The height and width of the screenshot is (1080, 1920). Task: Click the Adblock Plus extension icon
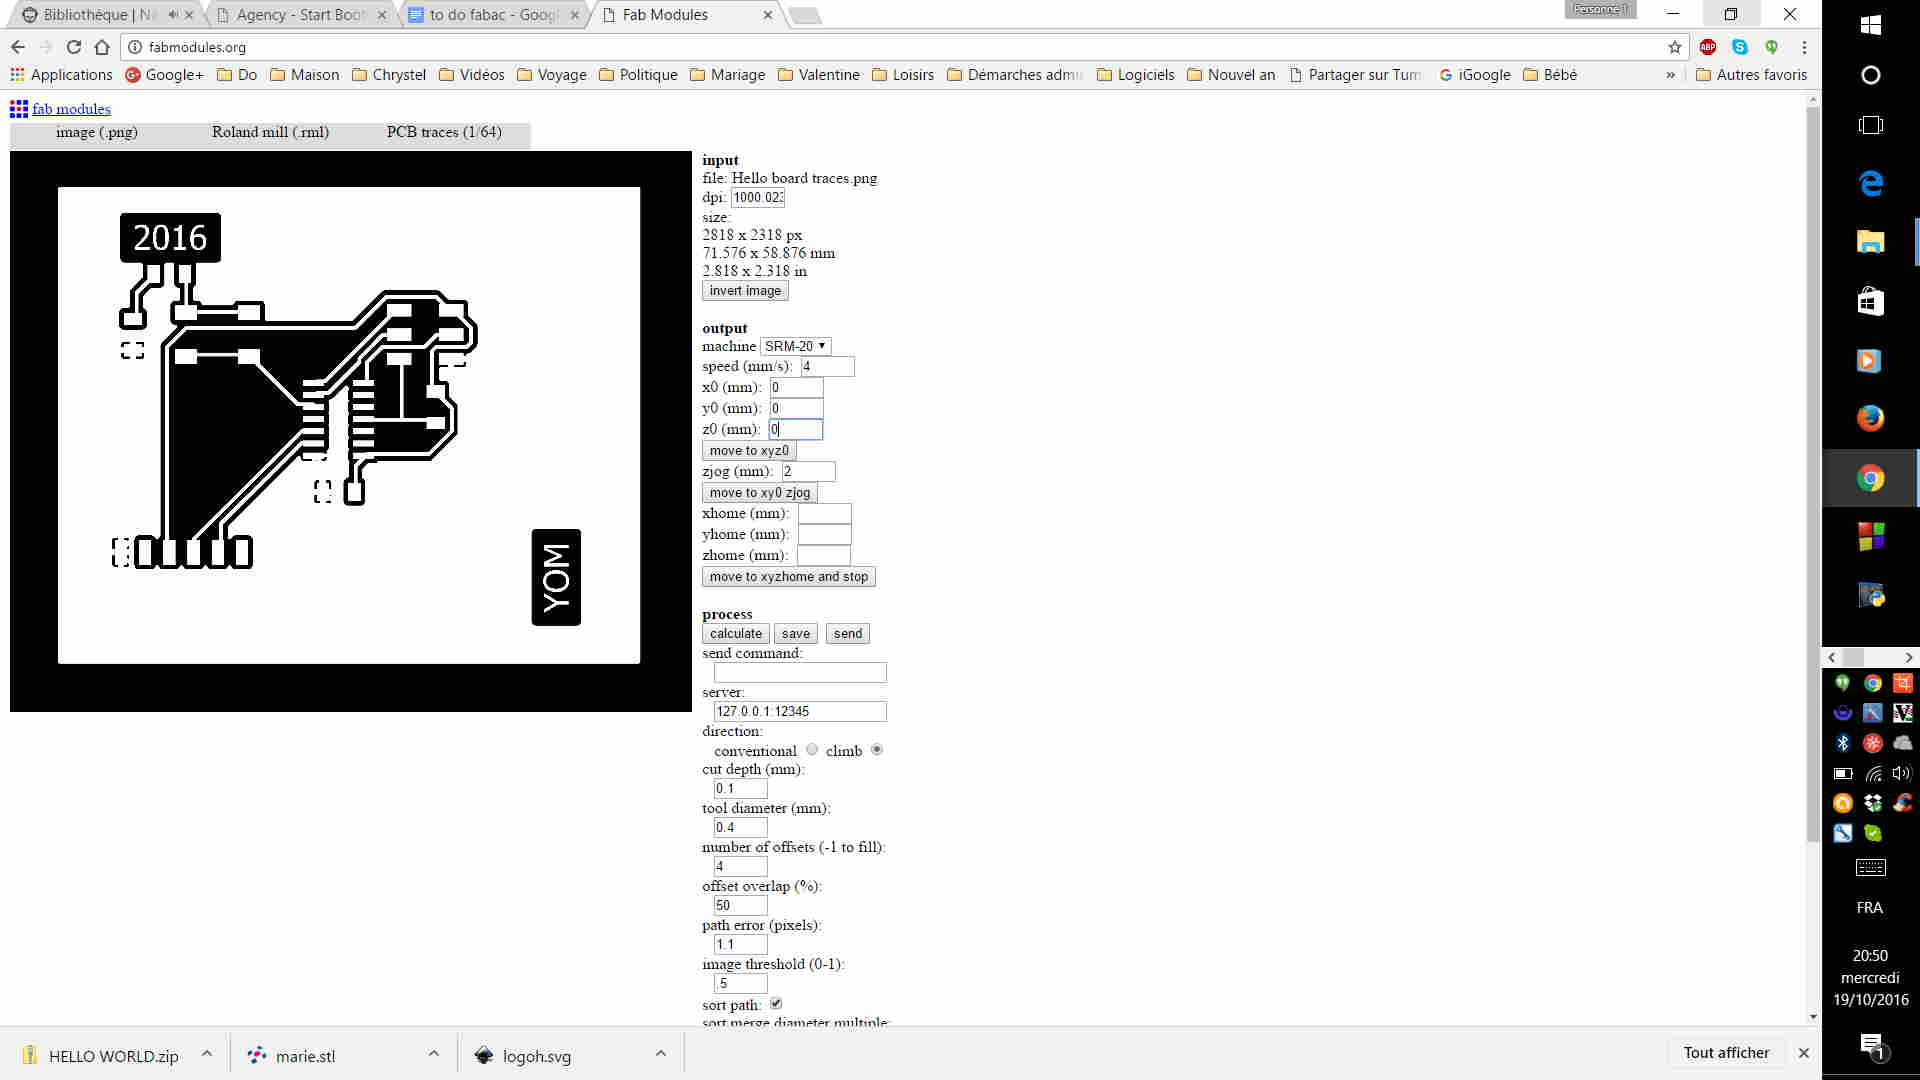click(x=1708, y=47)
